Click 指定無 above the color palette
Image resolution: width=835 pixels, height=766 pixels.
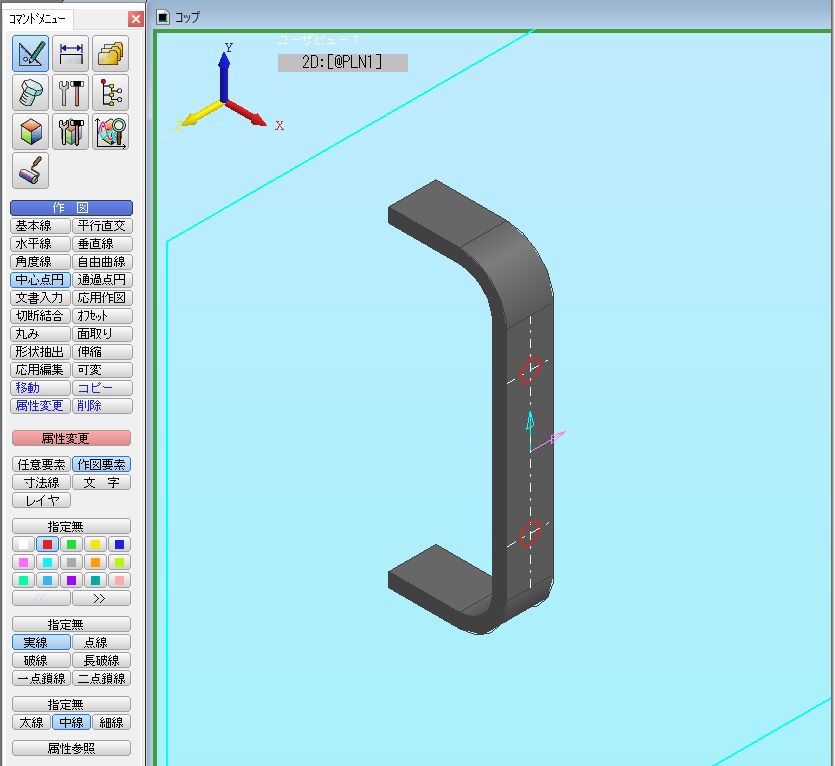[x=71, y=526]
